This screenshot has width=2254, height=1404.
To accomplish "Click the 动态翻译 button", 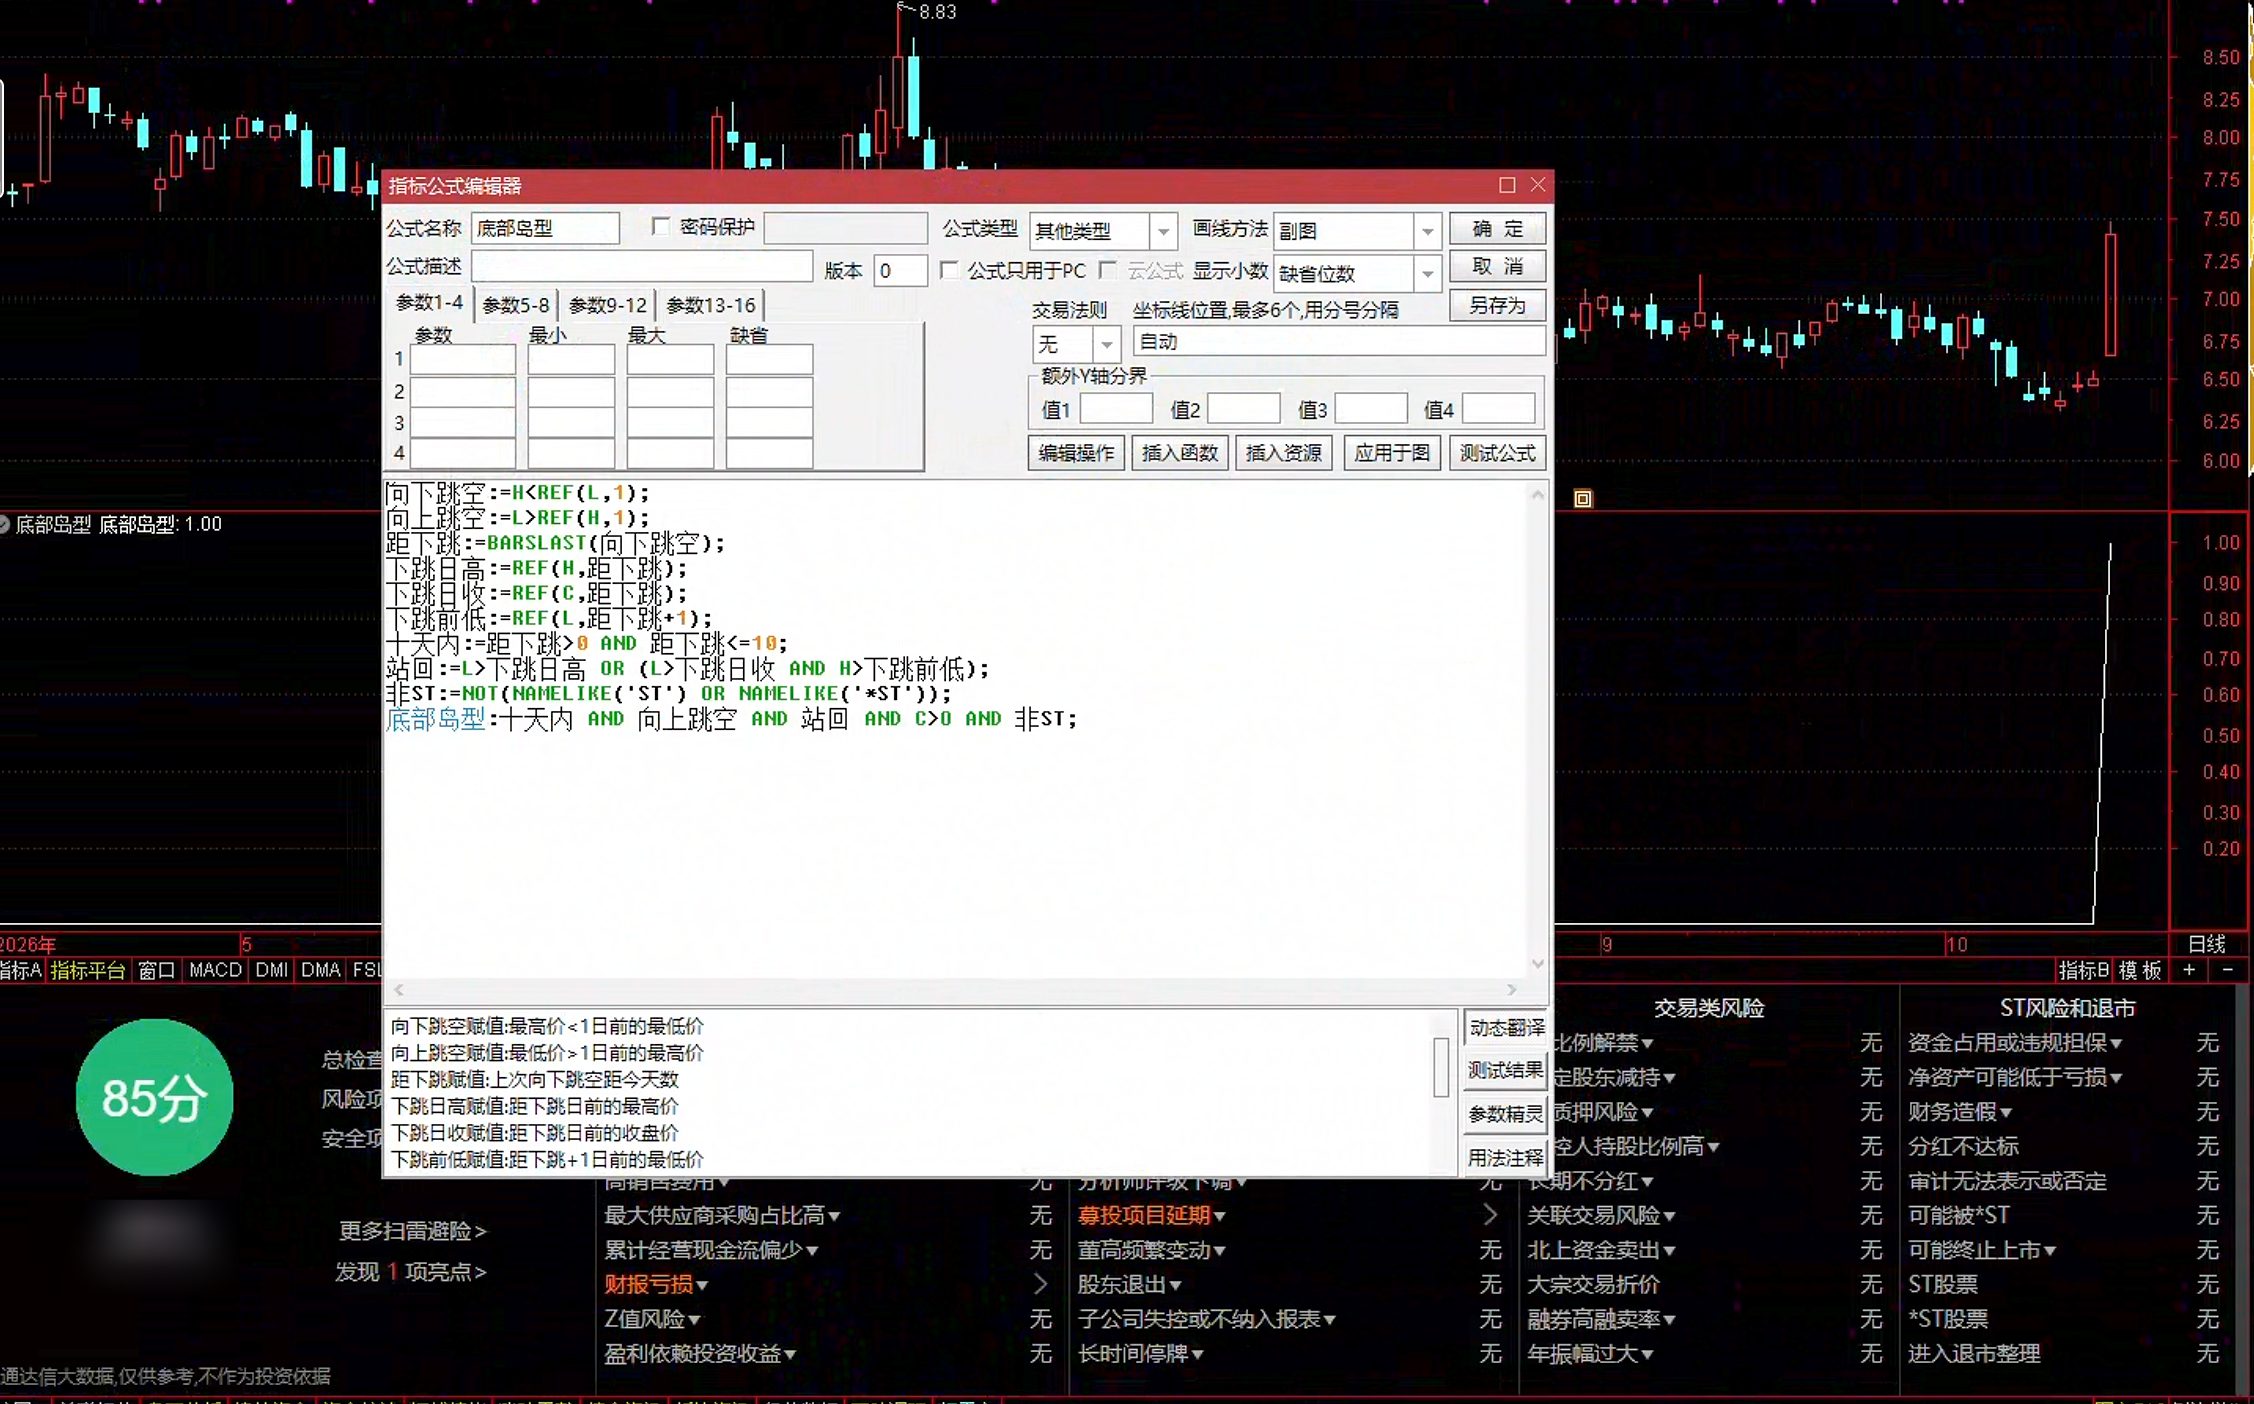I will pos(1506,1027).
